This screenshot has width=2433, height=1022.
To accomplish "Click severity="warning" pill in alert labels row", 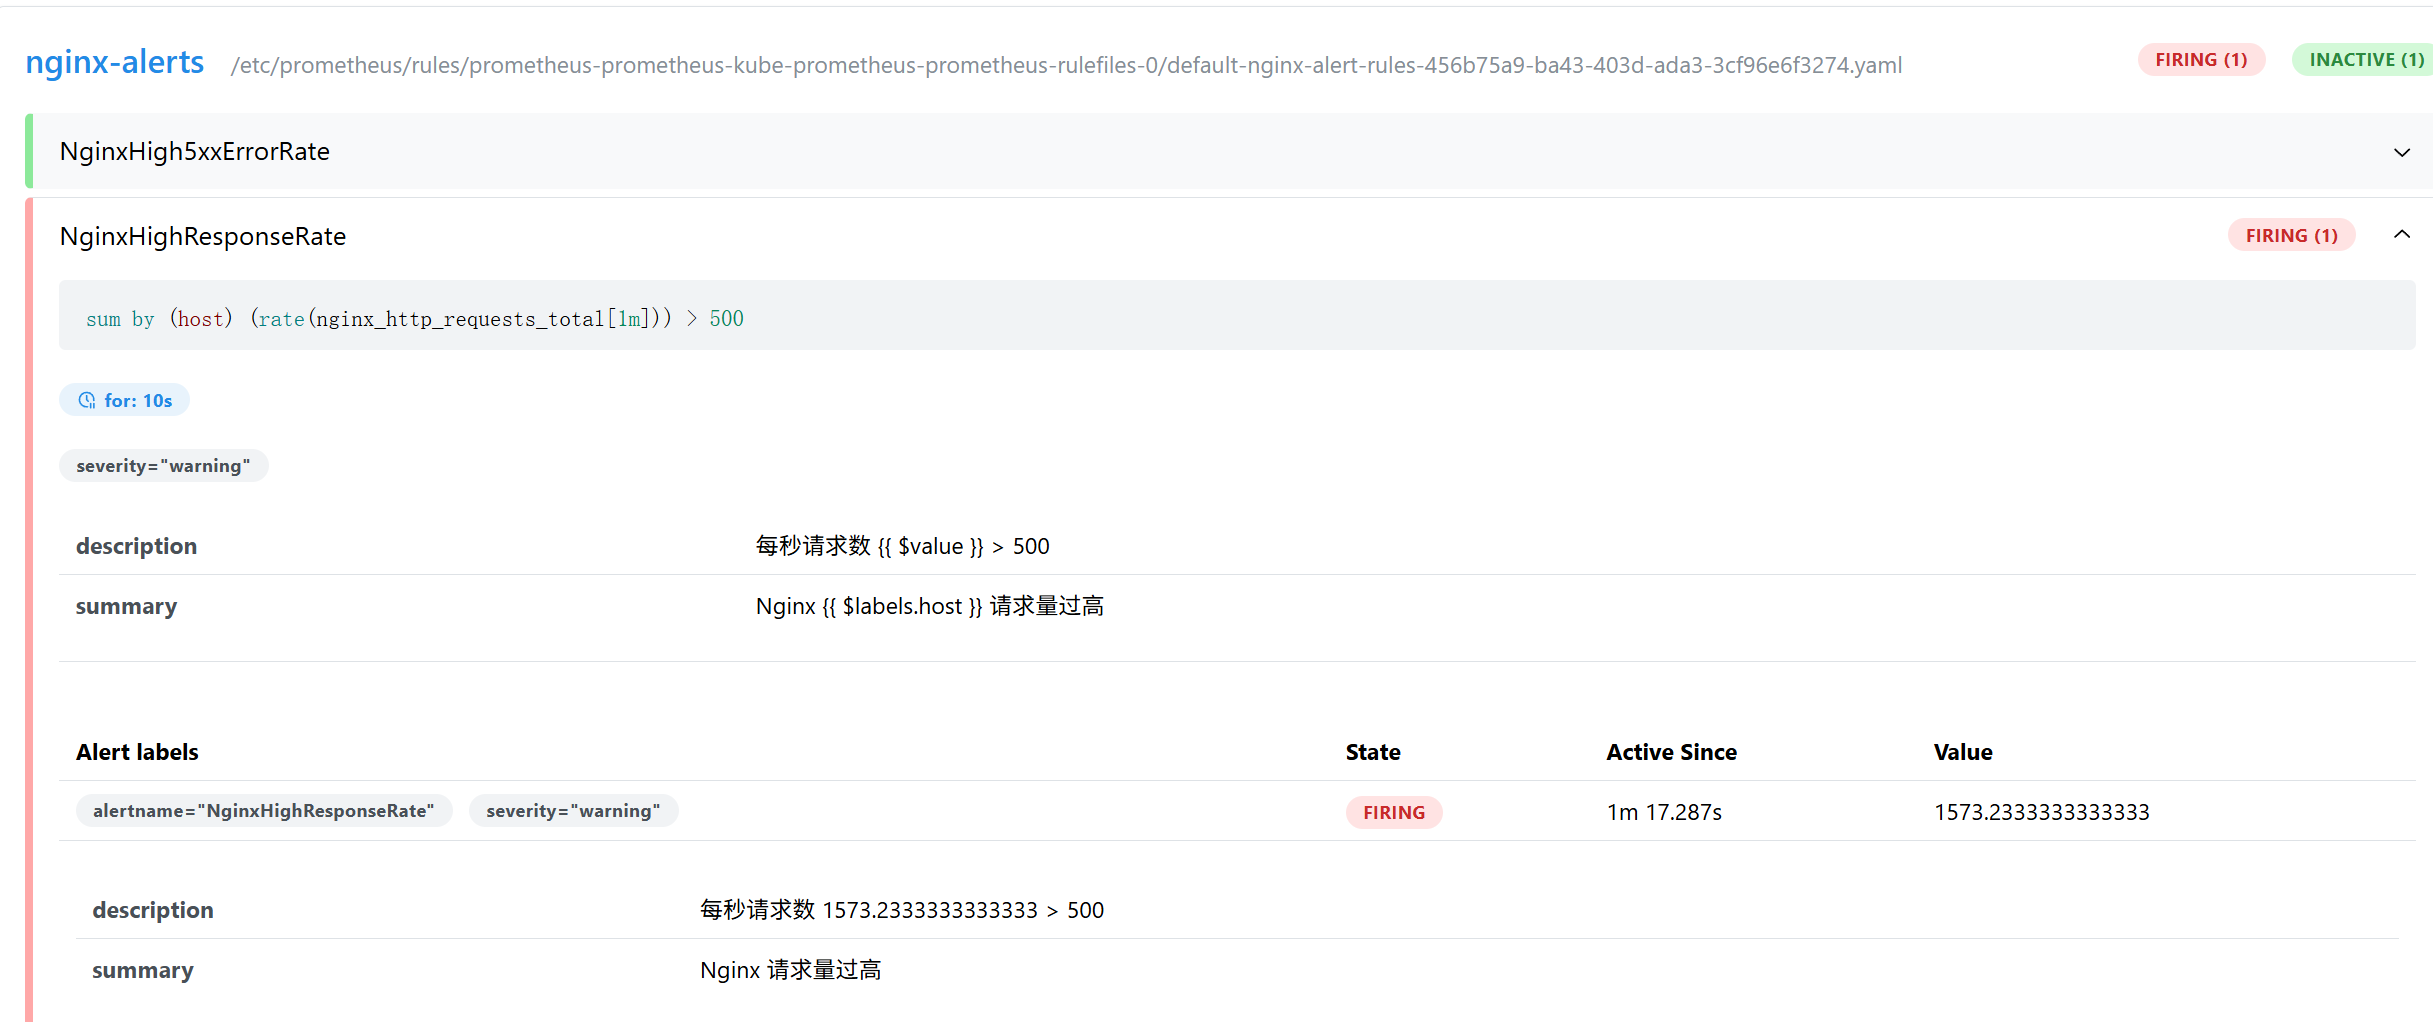I will point(573,811).
